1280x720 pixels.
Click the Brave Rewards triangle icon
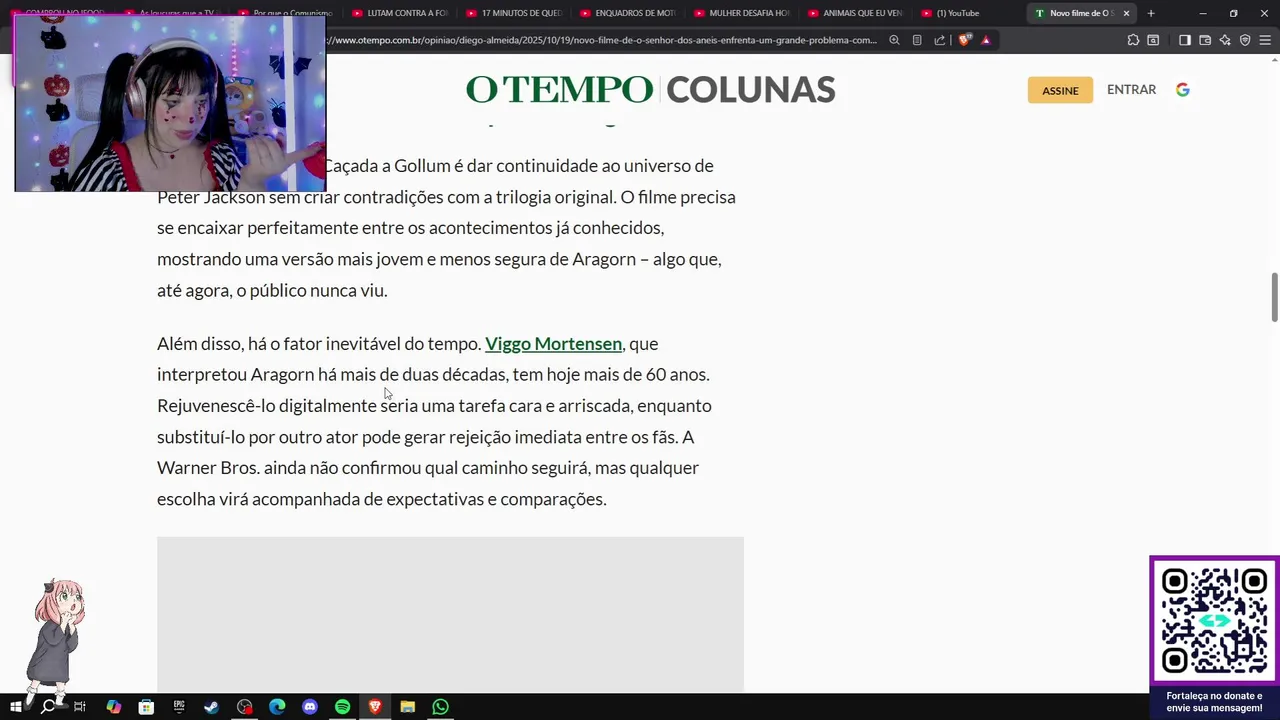tap(986, 40)
